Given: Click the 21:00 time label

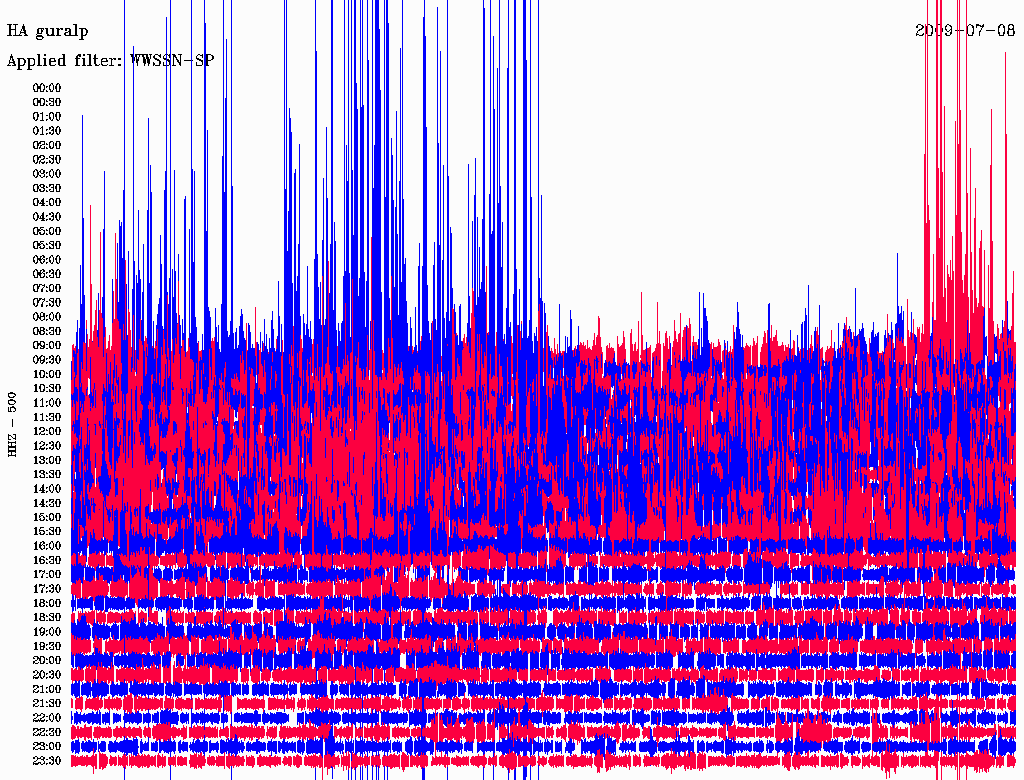Looking at the screenshot, I should coord(47,689).
